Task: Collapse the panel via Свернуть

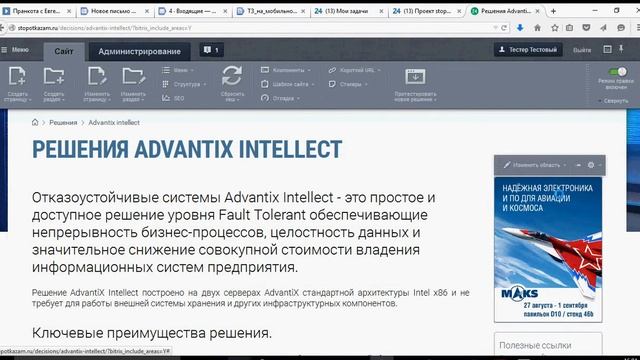Action: pos(613,100)
